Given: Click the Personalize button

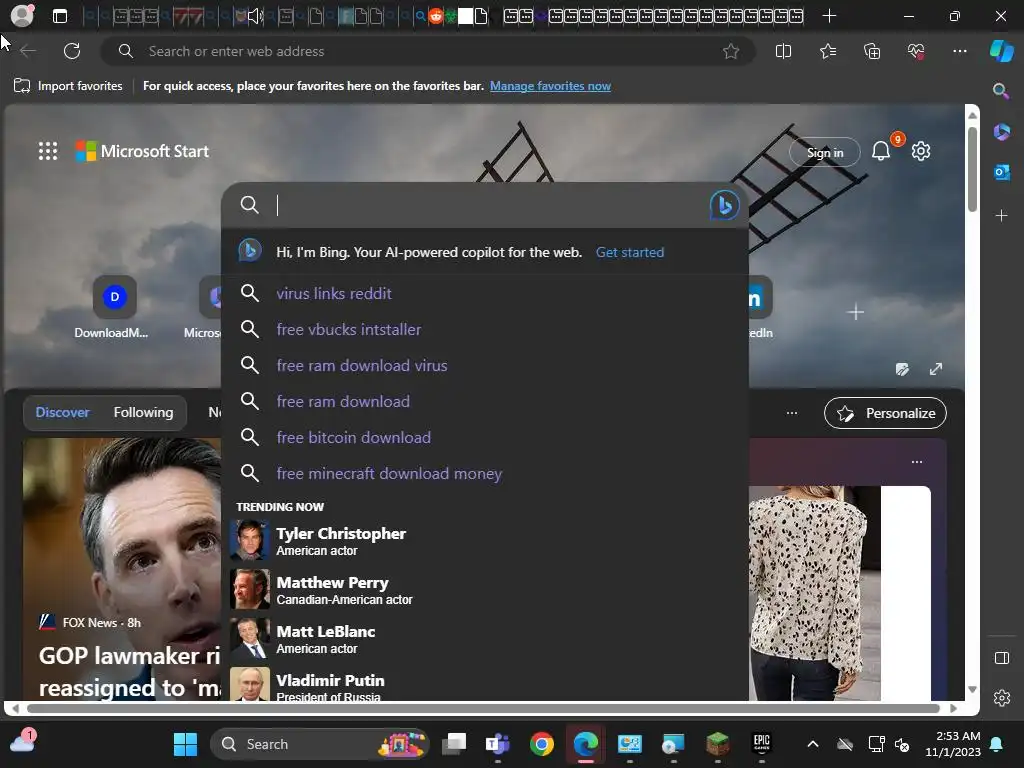Looking at the screenshot, I should [885, 413].
